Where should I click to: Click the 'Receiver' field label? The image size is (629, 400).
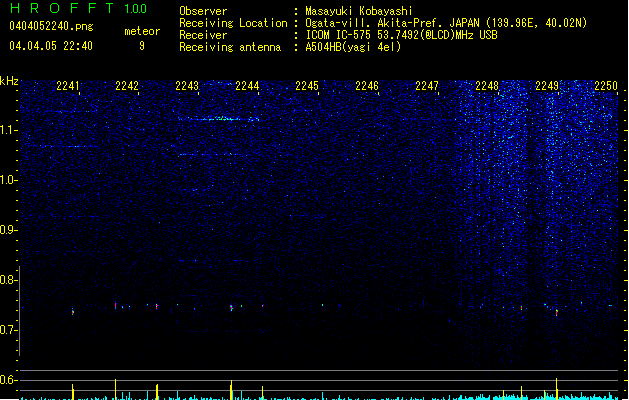click(x=203, y=35)
